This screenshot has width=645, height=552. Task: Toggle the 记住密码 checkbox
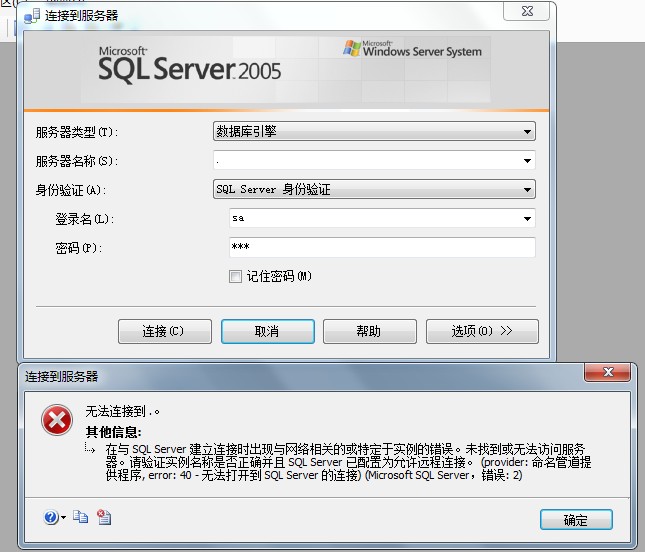[235, 276]
